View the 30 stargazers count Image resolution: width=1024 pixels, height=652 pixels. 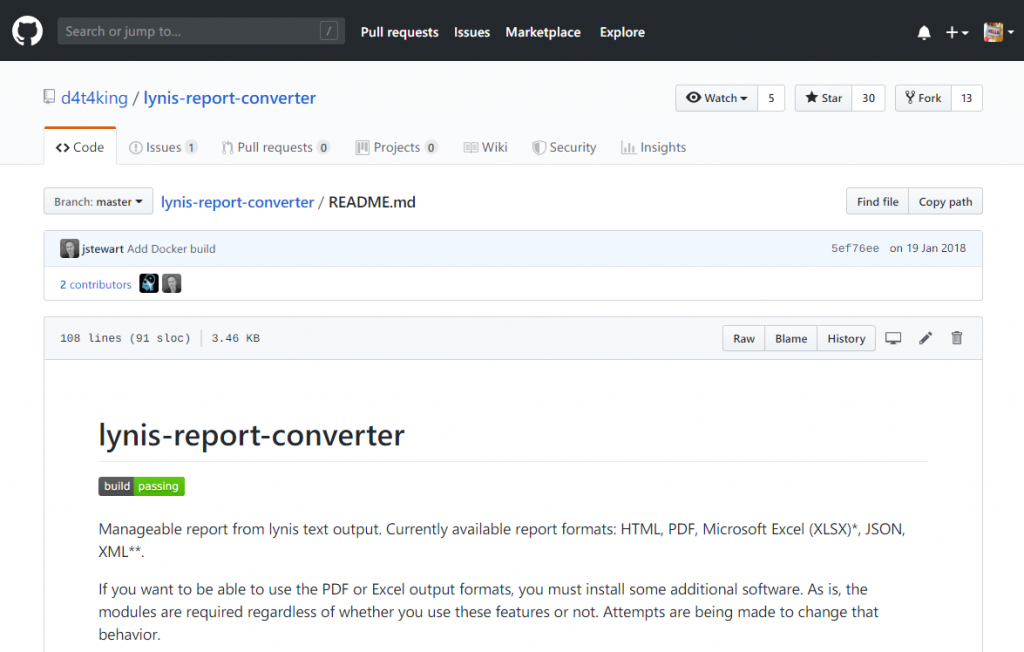point(869,98)
